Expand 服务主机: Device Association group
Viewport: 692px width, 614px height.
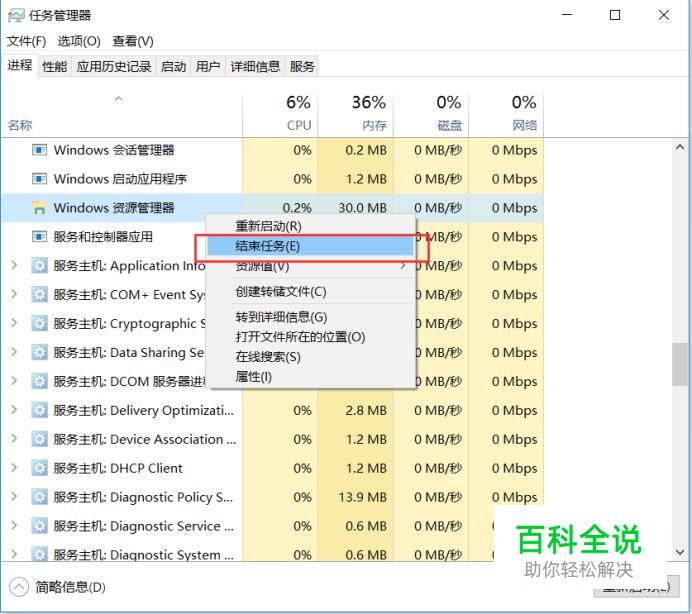(x=14, y=439)
